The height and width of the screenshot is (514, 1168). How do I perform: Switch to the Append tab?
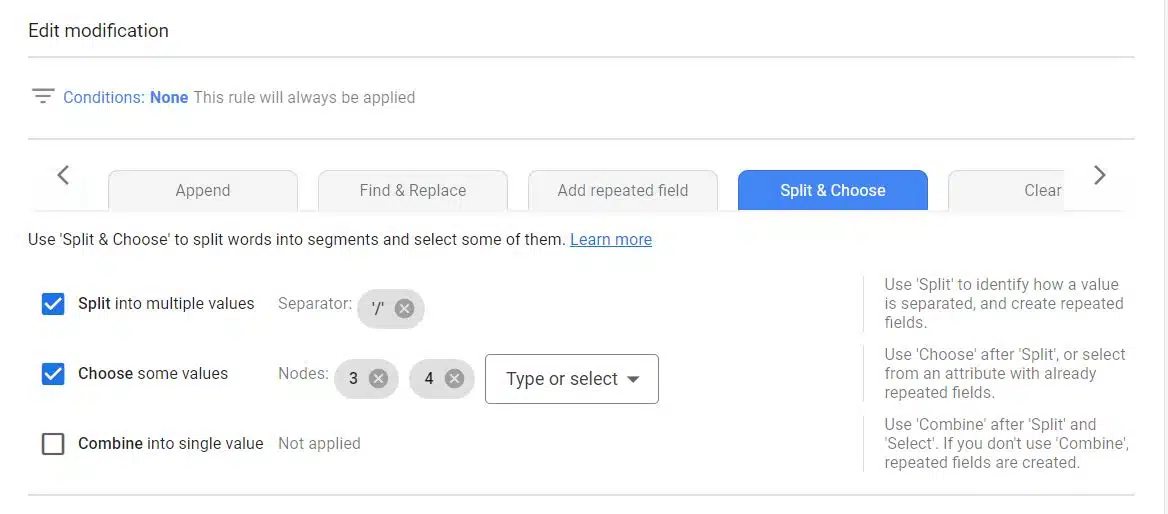click(x=203, y=190)
